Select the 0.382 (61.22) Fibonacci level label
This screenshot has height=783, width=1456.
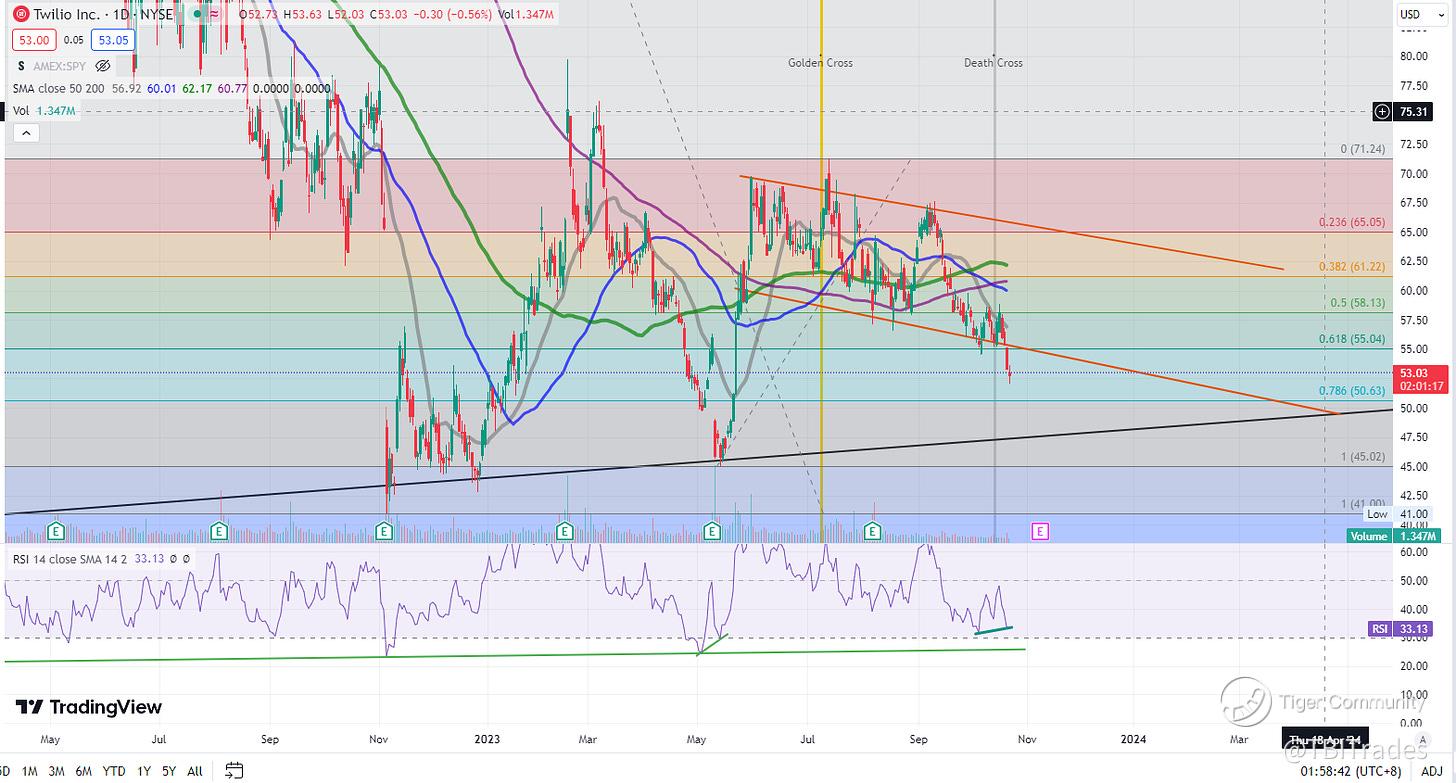[x=1352, y=267]
